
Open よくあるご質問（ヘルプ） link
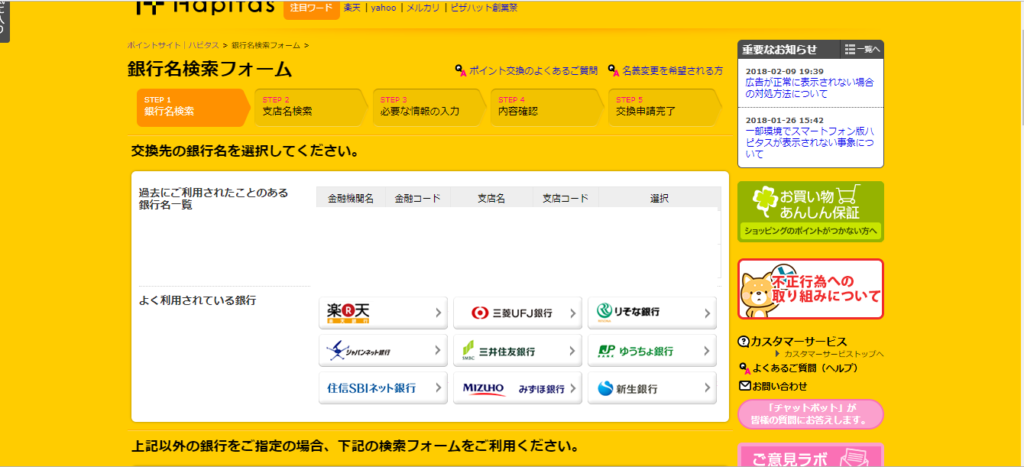[x=805, y=368]
